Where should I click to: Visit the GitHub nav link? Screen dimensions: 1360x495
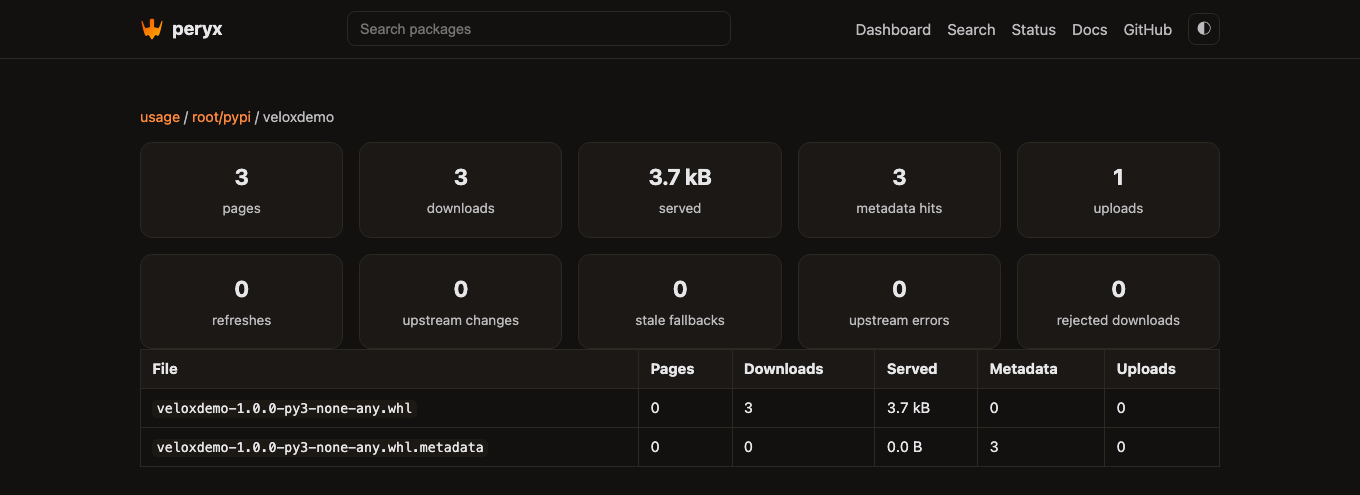pos(1148,30)
